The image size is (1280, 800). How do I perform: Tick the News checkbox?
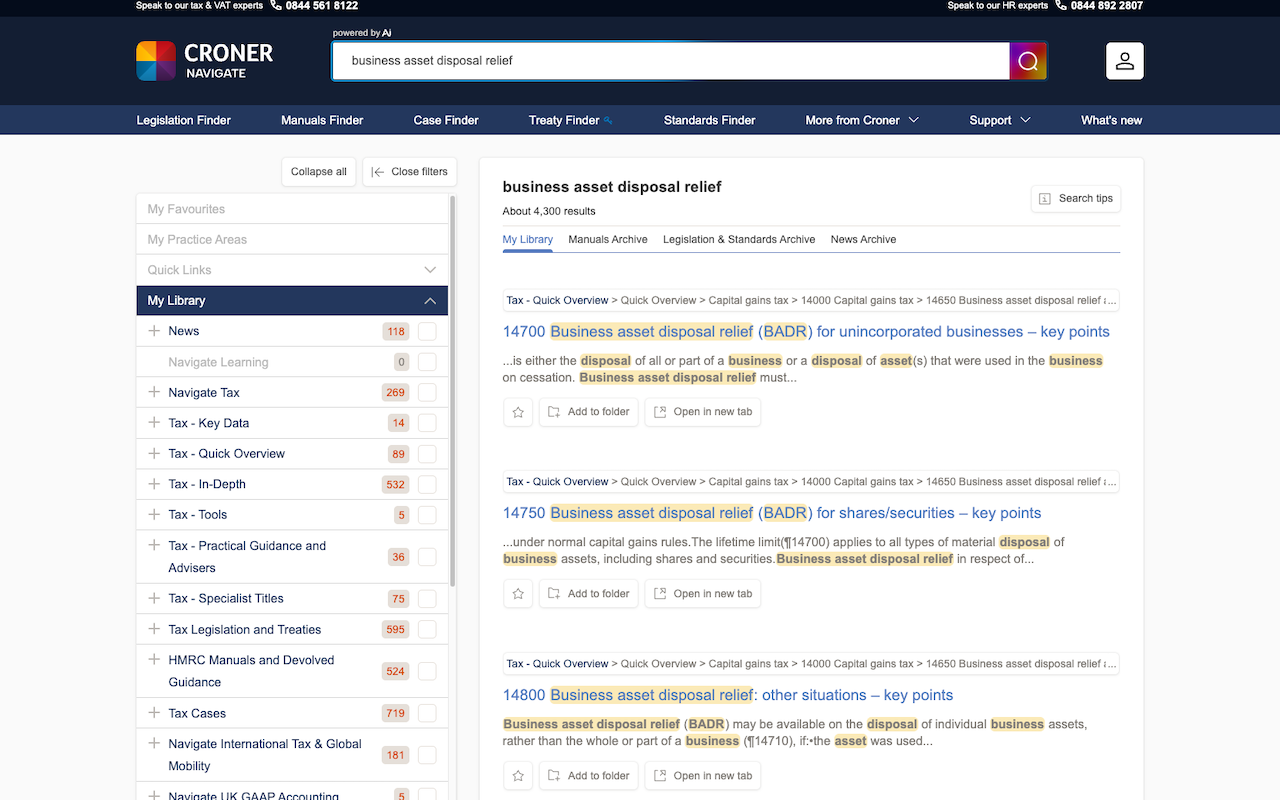tap(427, 332)
